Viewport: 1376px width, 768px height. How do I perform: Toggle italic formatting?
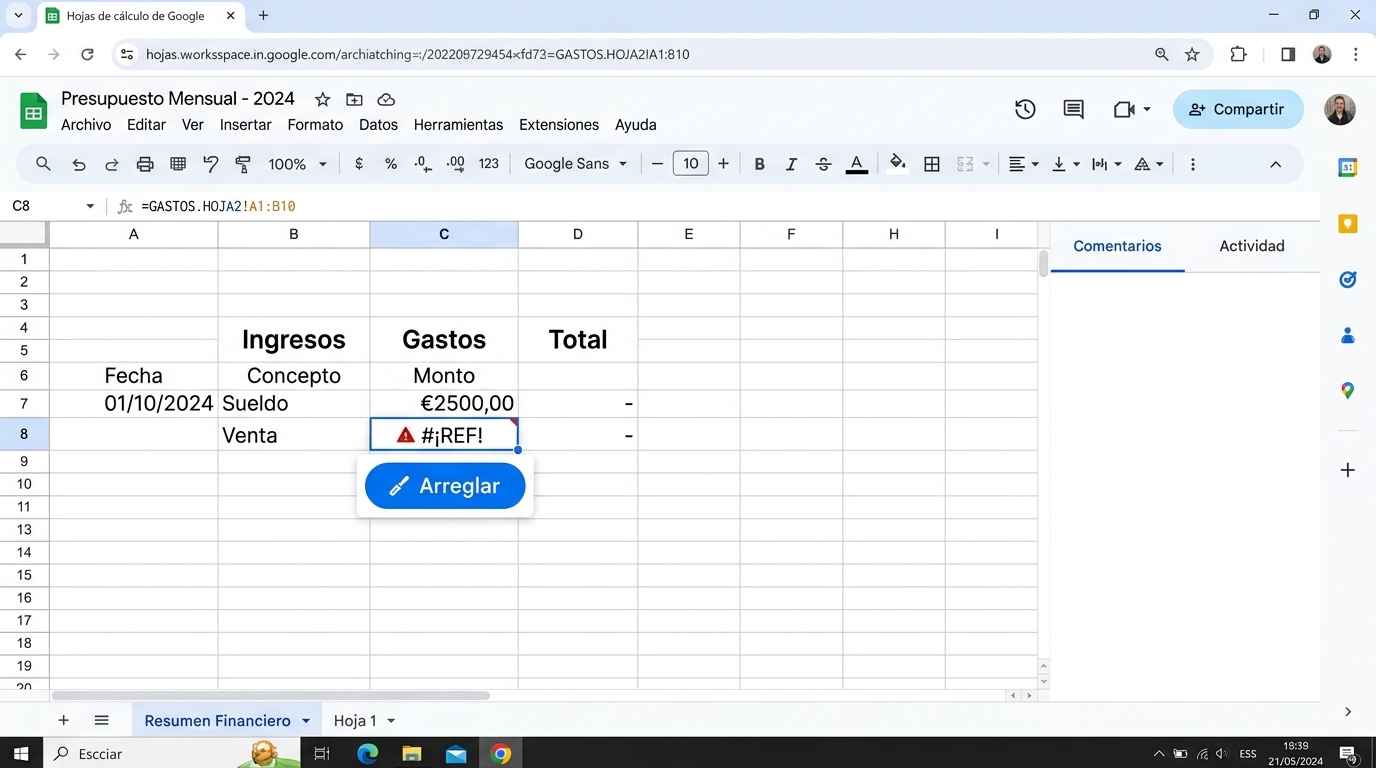click(791, 164)
